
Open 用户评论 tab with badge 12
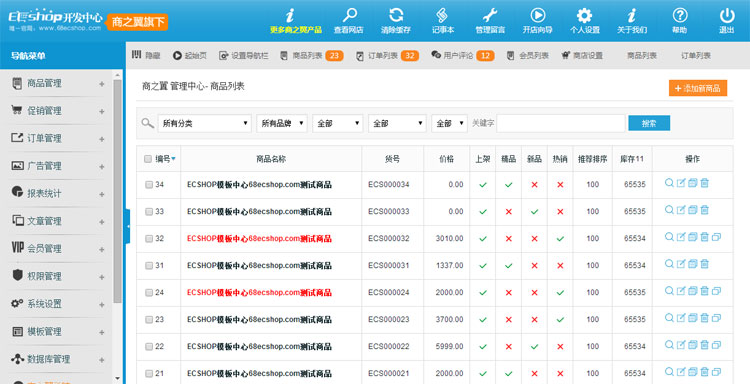click(x=463, y=55)
